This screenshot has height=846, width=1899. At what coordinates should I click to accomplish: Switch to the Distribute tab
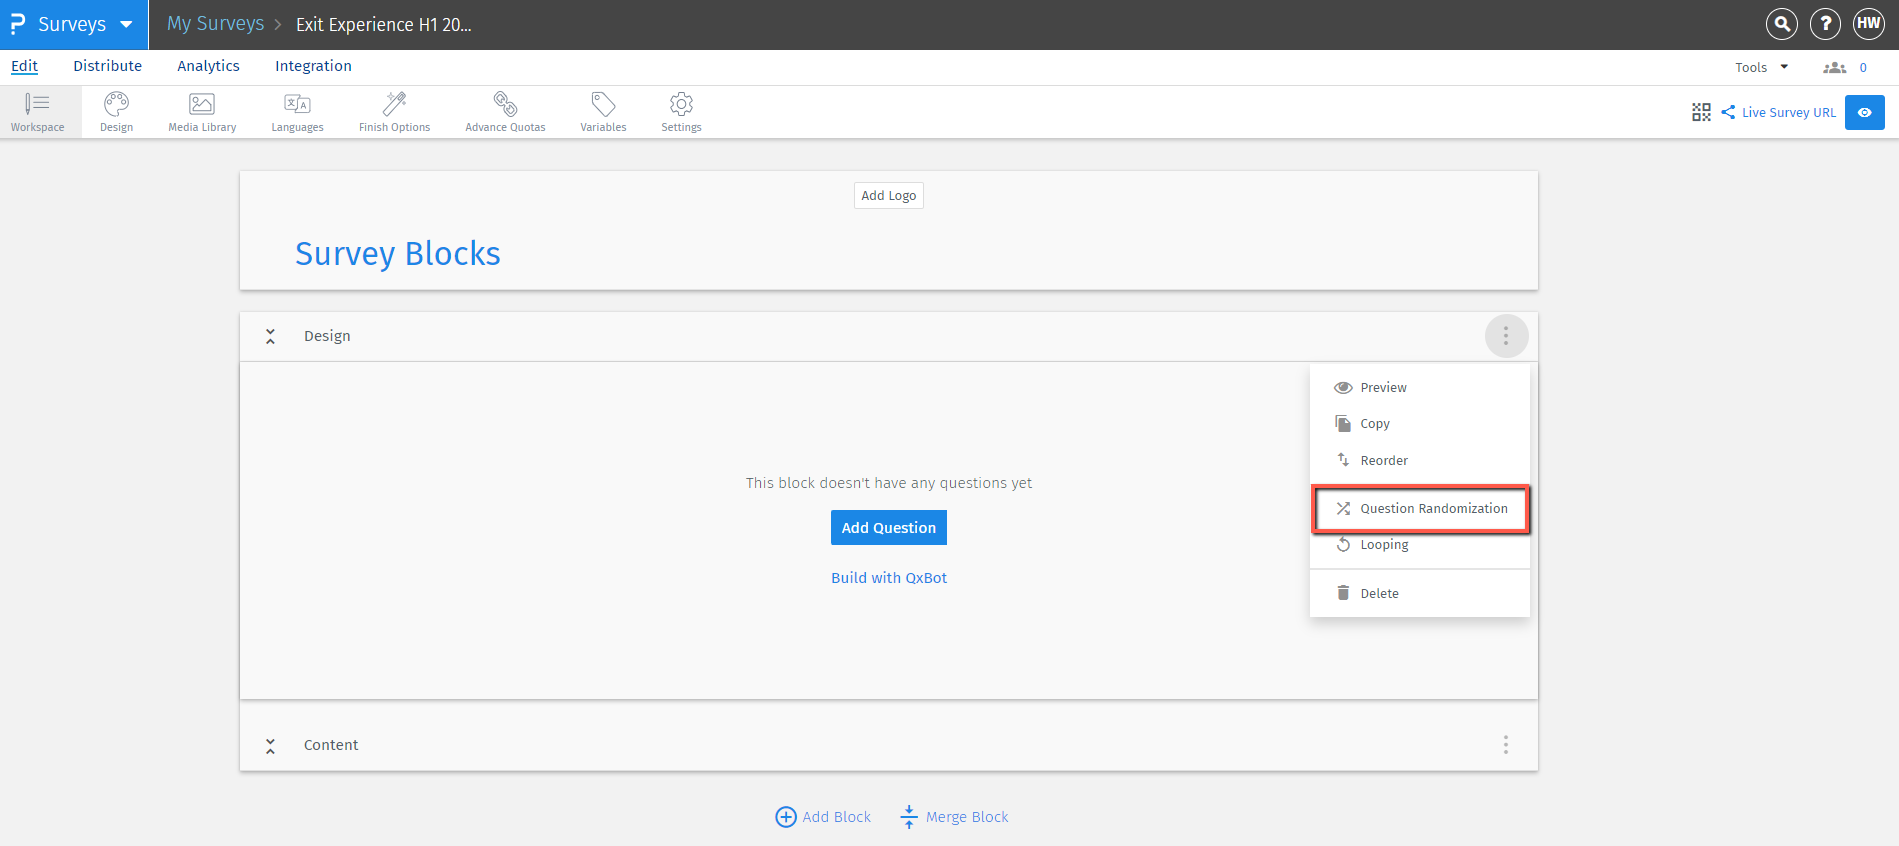point(107,66)
